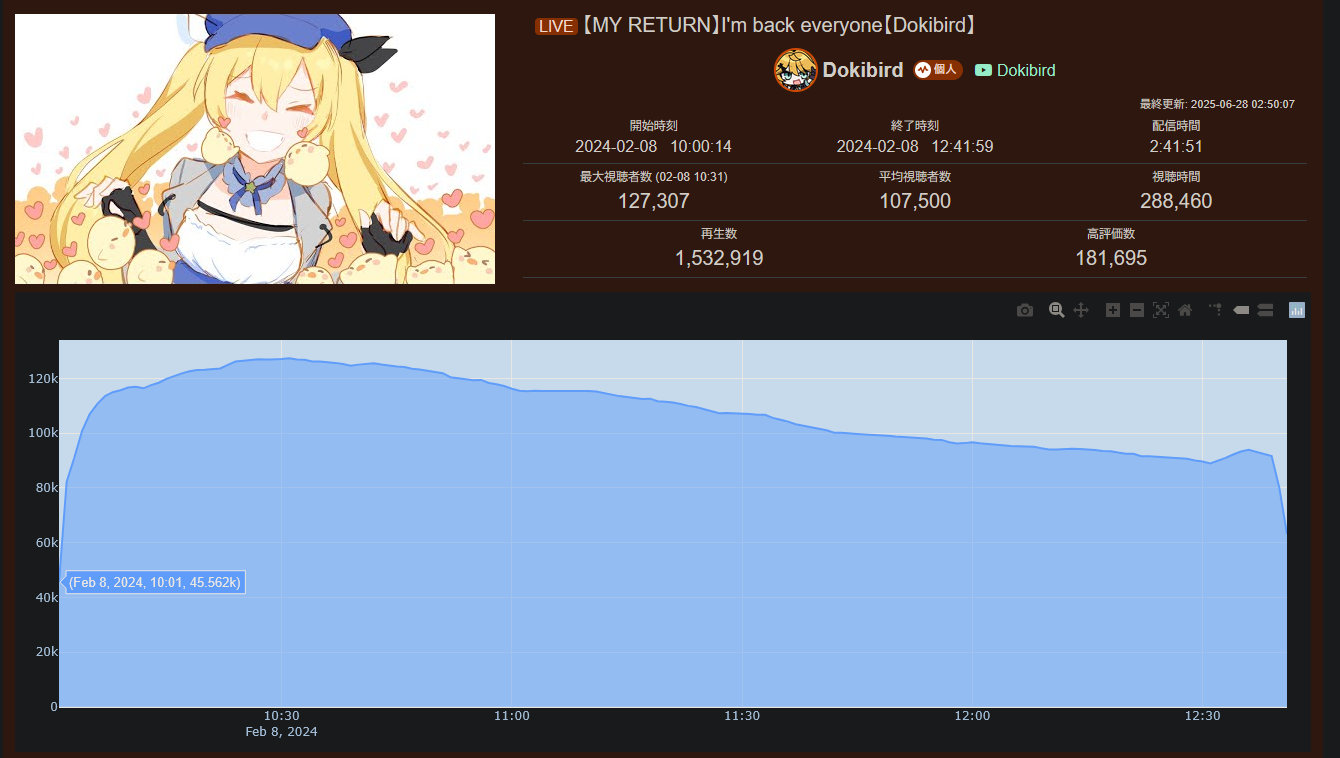Screen dimensions: 1340x758
Task: Toggle spike lines in chart toolbar
Action: tap(1216, 310)
